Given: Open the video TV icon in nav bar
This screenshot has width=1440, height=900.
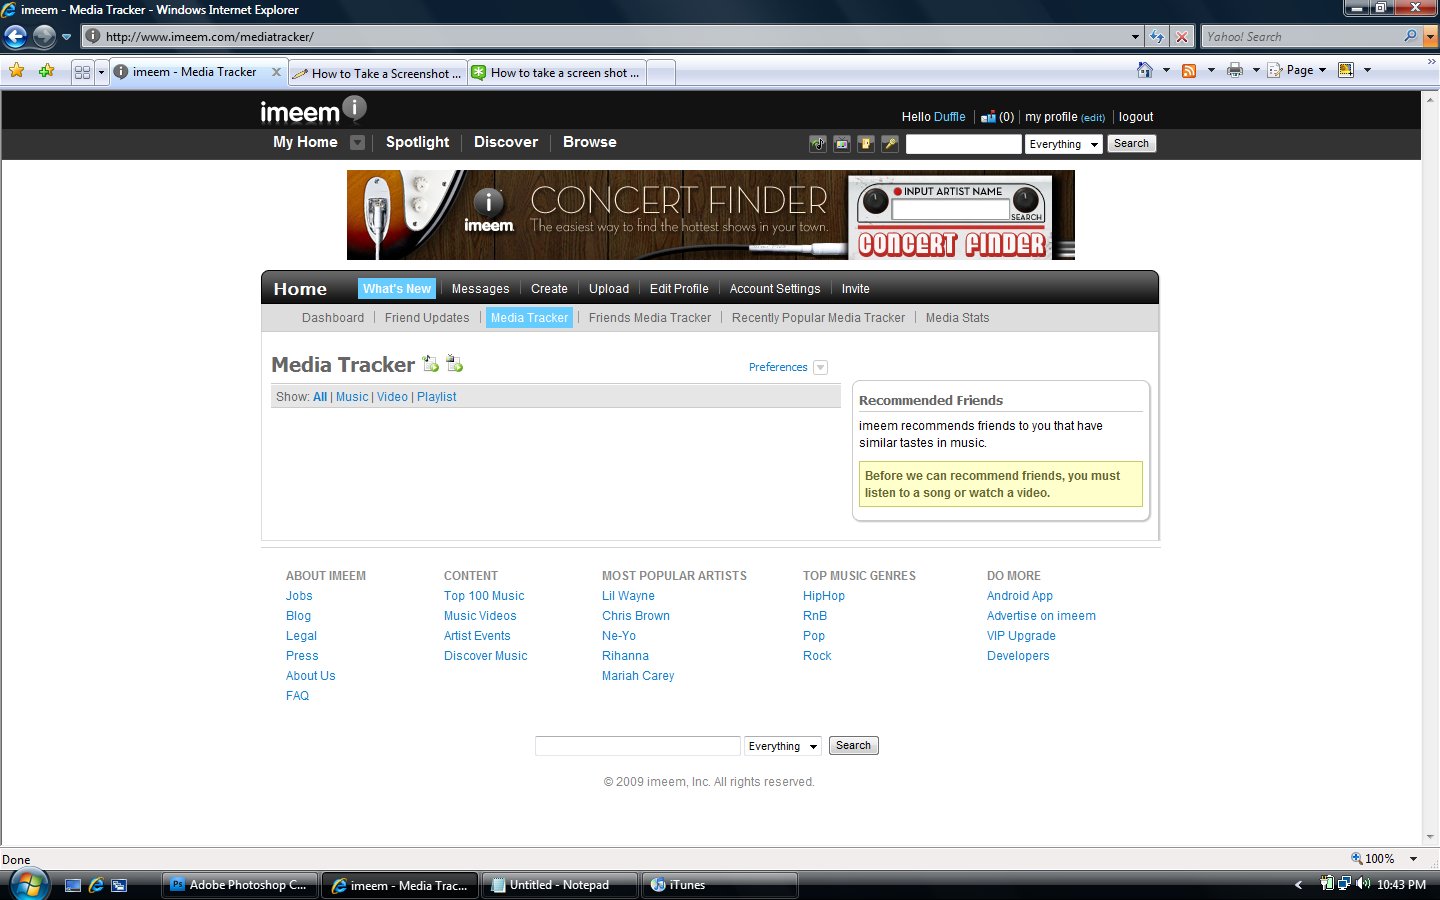Looking at the screenshot, I should 842,144.
